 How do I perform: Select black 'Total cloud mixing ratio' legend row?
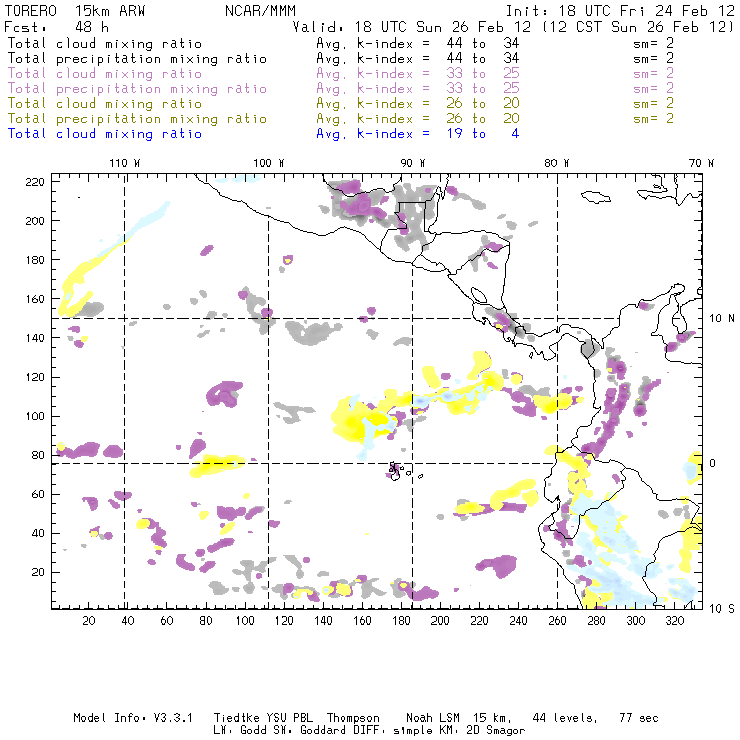pyautogui.click(x=105, y=44)
